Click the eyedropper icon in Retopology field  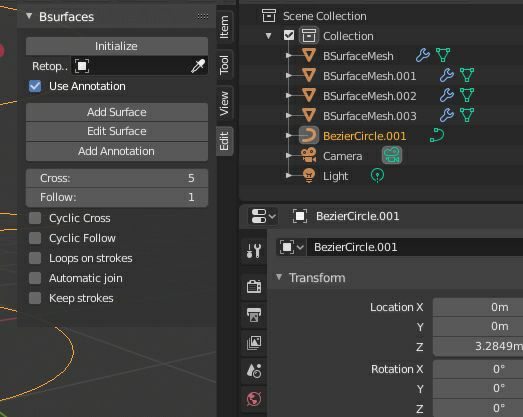click(198, 66)
